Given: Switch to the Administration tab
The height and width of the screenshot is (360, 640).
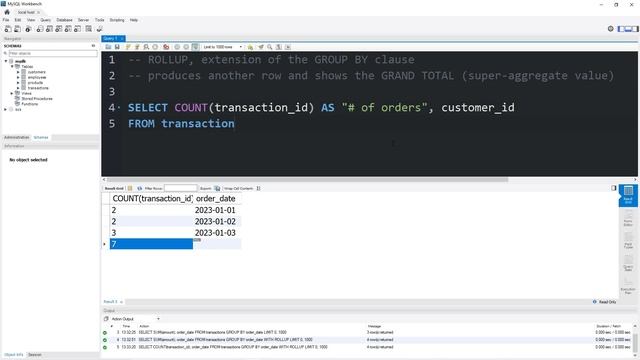Looking at the screenshot, I should coord(17,138).
